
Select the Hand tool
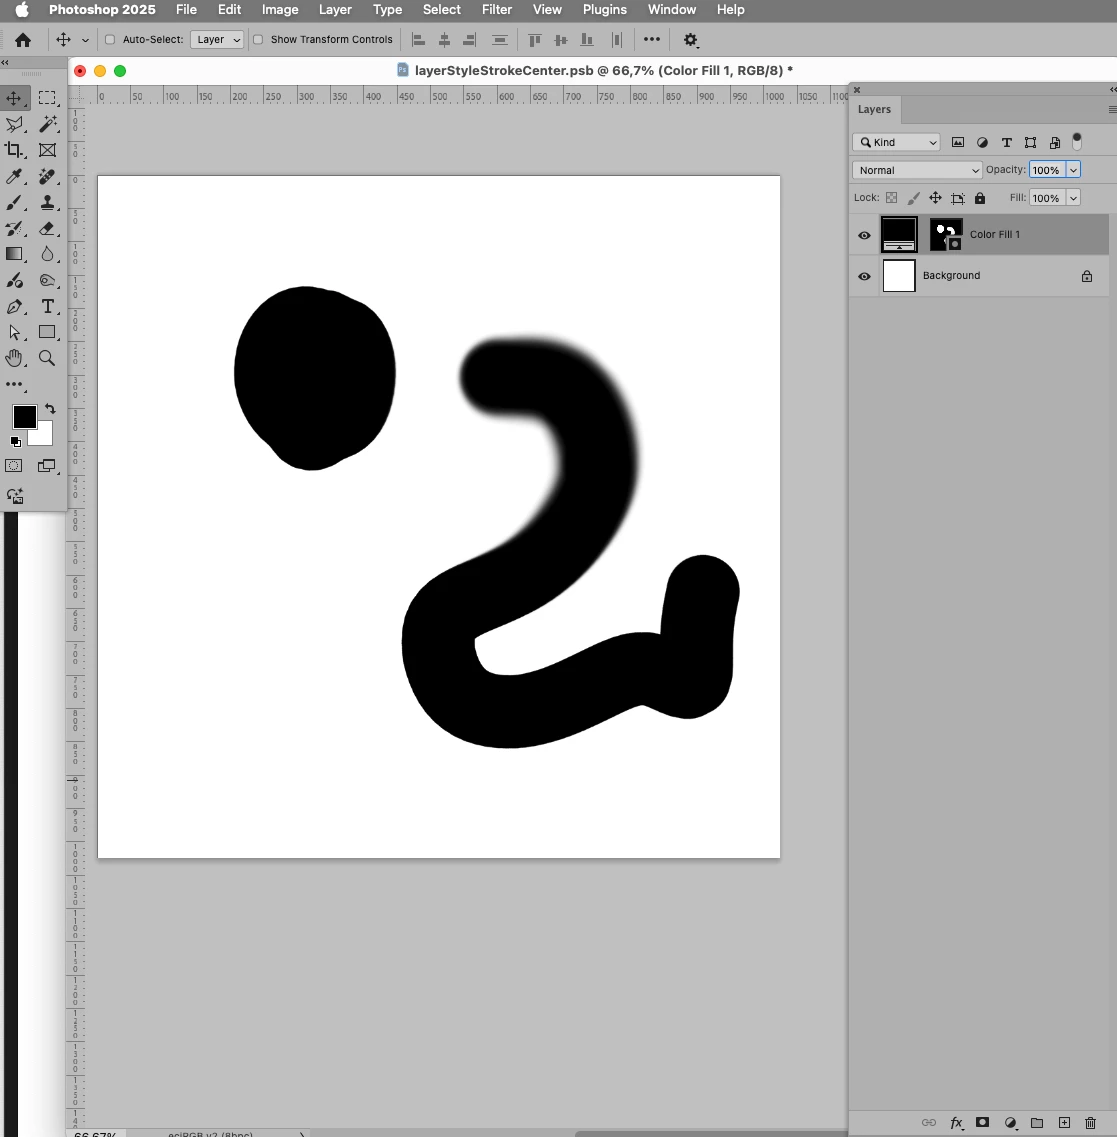[14, 358]
